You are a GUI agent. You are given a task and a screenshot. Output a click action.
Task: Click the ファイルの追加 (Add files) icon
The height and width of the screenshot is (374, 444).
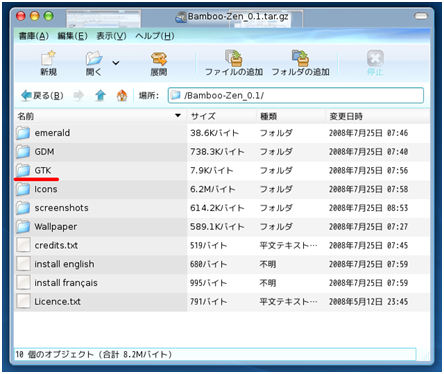click(x=233, y=58)
